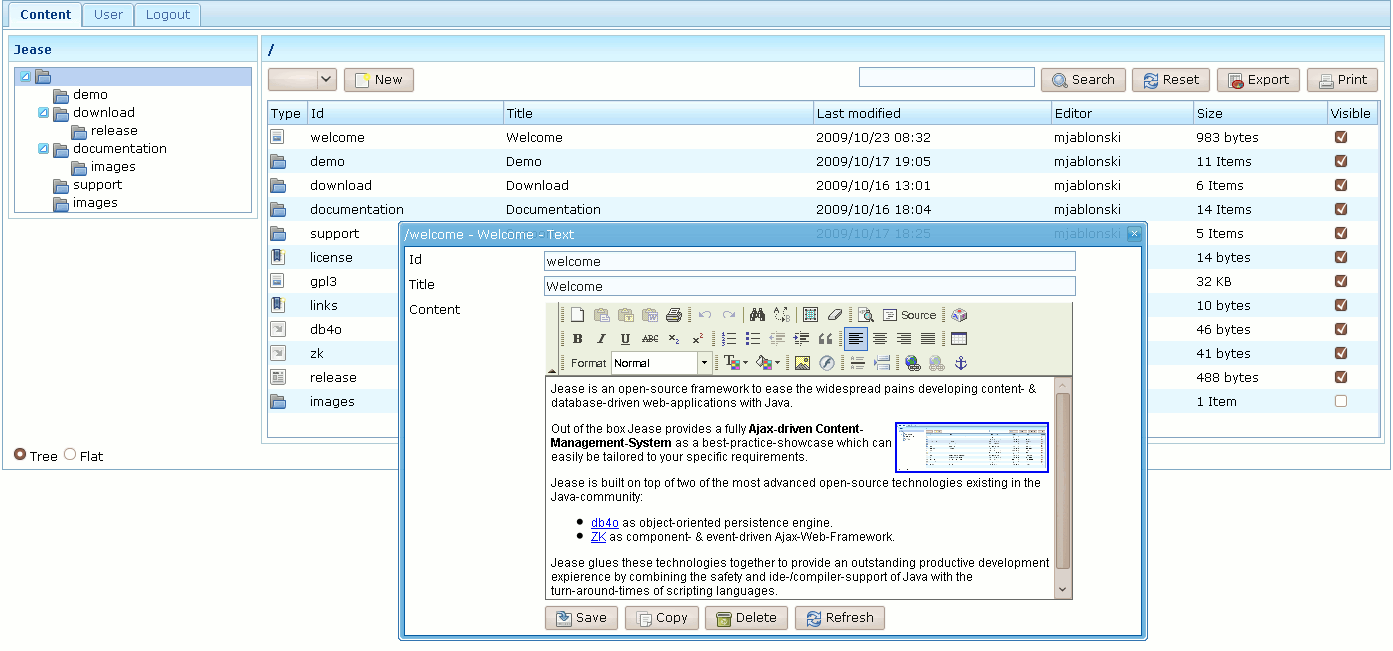The image size is (1393, 651).
Task: Apply strikethrough with the ABC icon
Action: [x=650, y=339]
